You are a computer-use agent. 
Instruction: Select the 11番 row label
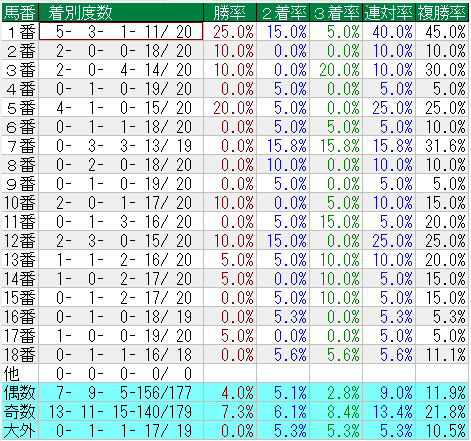(x=20, y=222)
